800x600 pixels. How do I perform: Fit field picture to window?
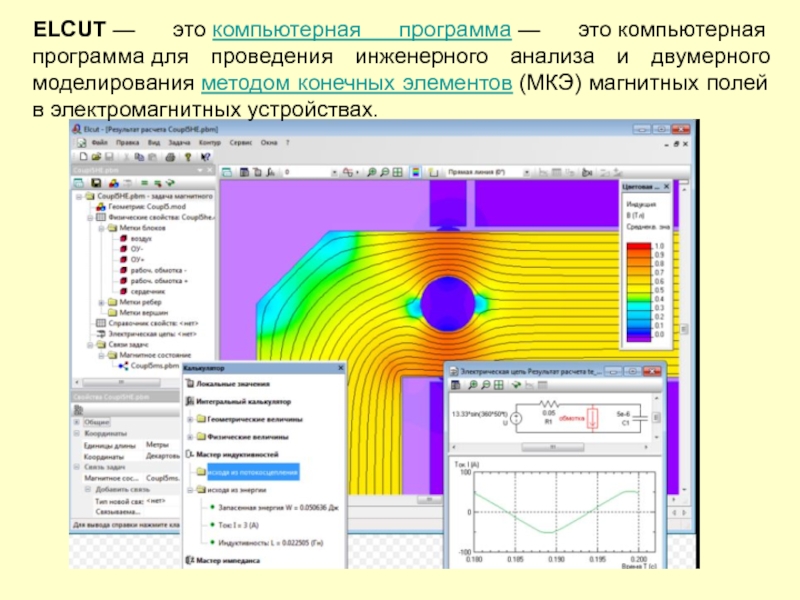tap(398, 172)
